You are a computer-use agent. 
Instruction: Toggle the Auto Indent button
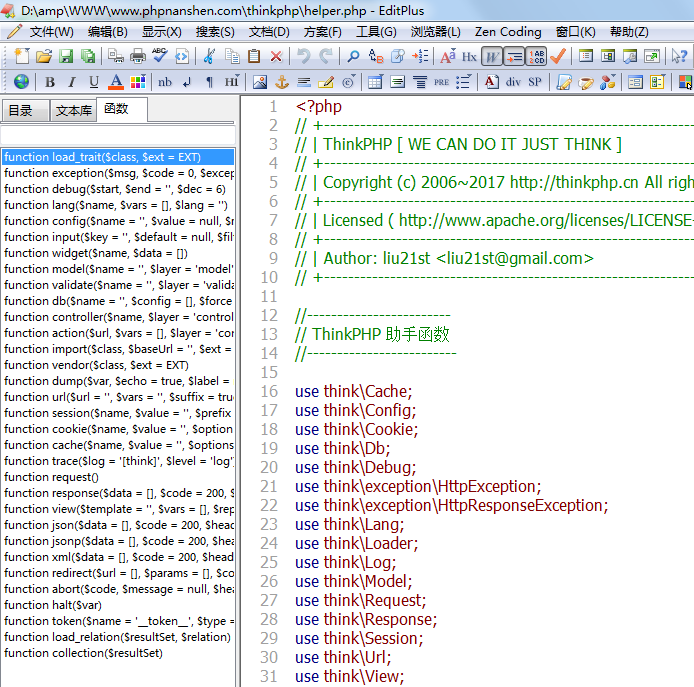pos(514,56)
